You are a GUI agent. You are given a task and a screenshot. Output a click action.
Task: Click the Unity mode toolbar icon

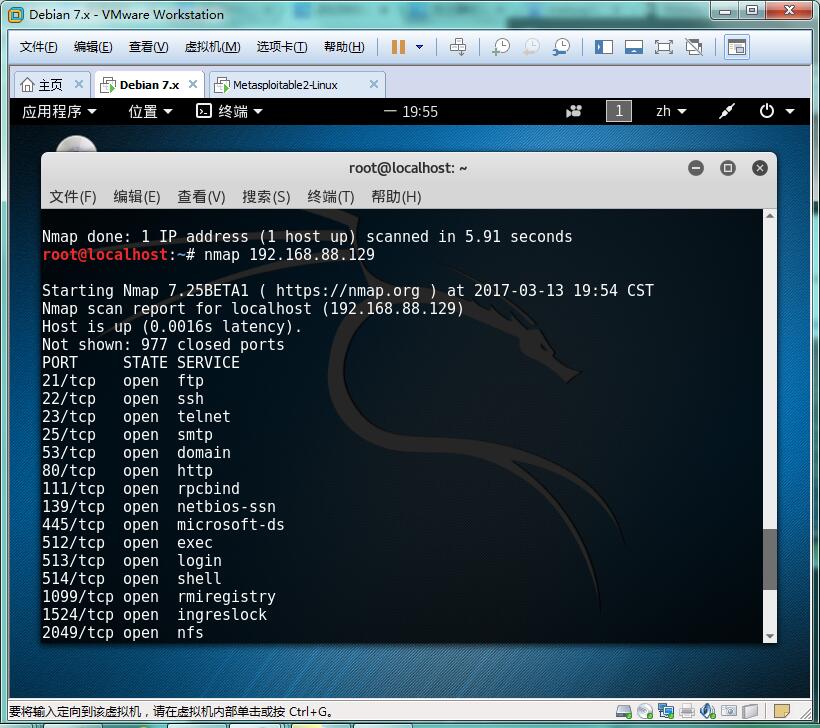pos(694,47)
